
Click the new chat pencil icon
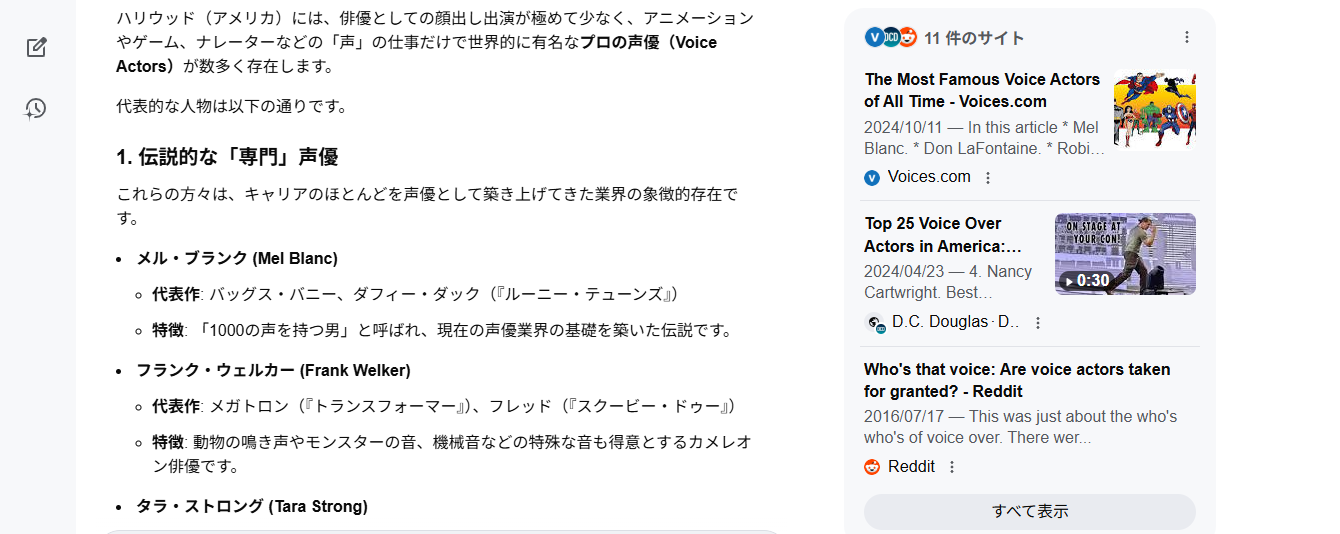tap(37, 47)
